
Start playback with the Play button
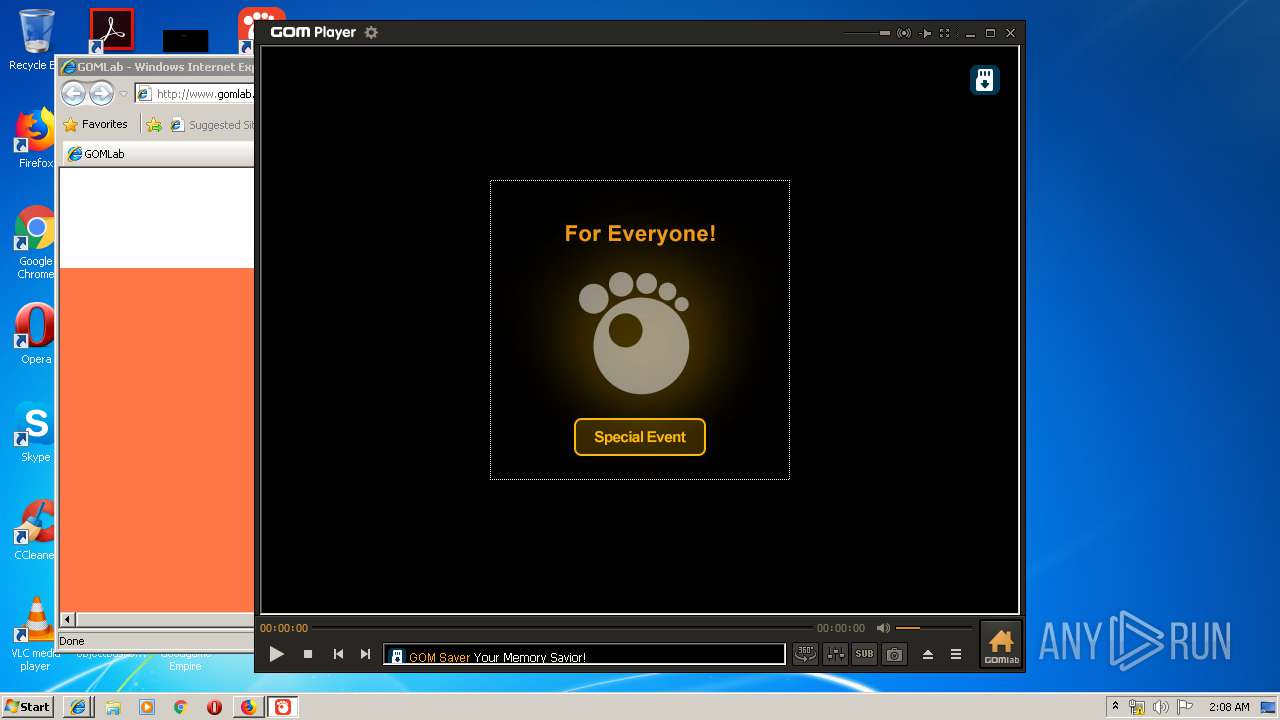[277, 654]
